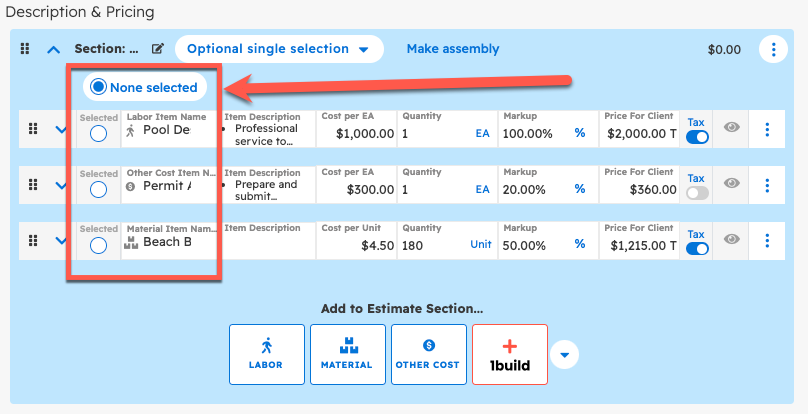This screenshot has height=414, width=808.
Task: Open the Optional single selection dropdown
Action: pyautogui.click(x=279, y=49)
